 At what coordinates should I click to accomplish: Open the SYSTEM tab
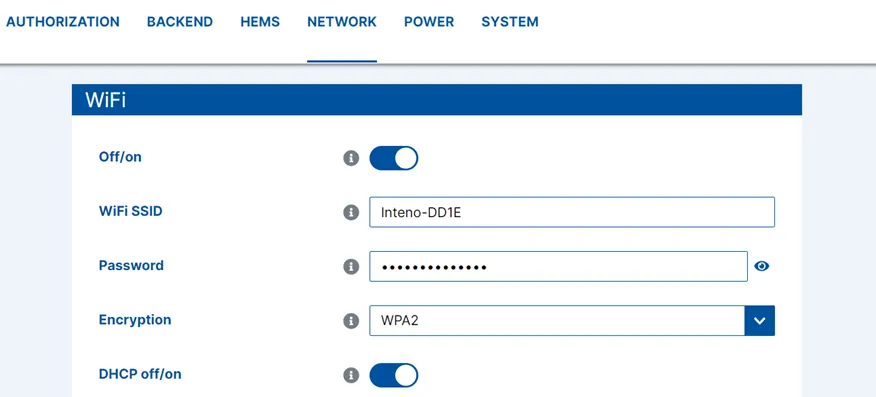click(510, 22)
